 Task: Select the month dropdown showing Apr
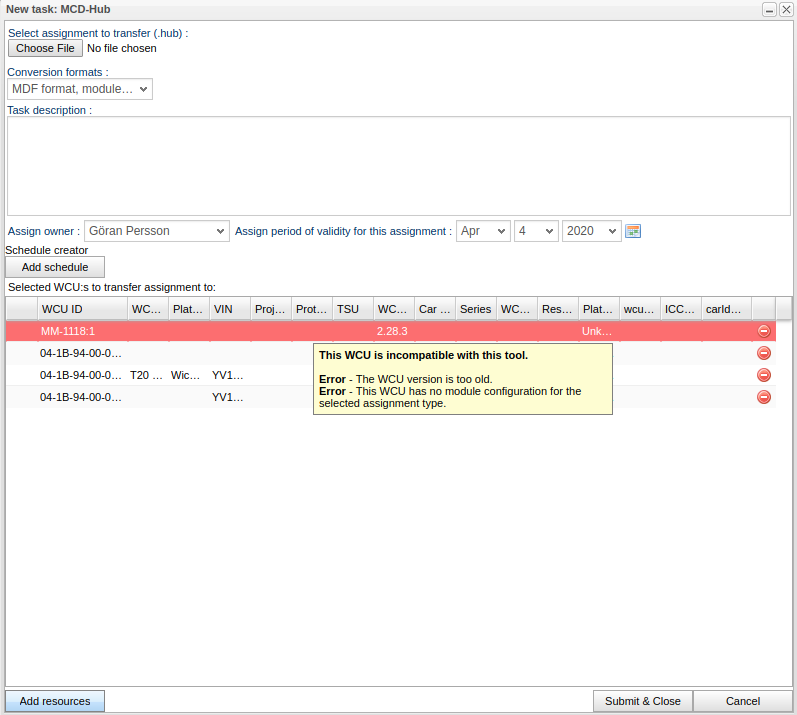click(483, 231)
